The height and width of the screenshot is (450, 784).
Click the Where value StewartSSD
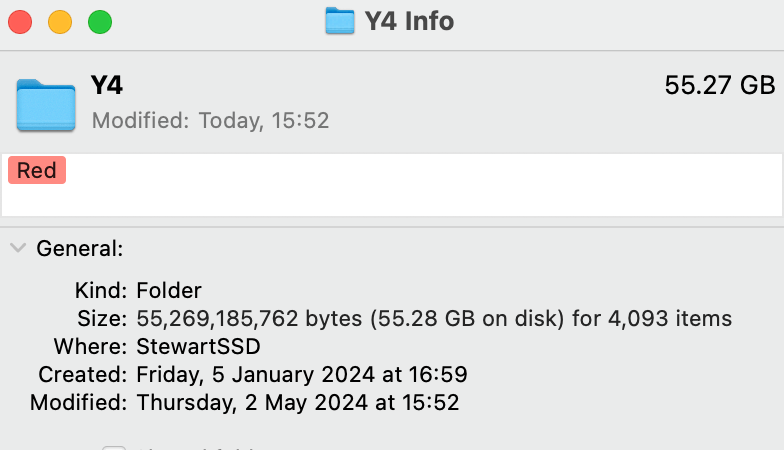pos(202,347)
